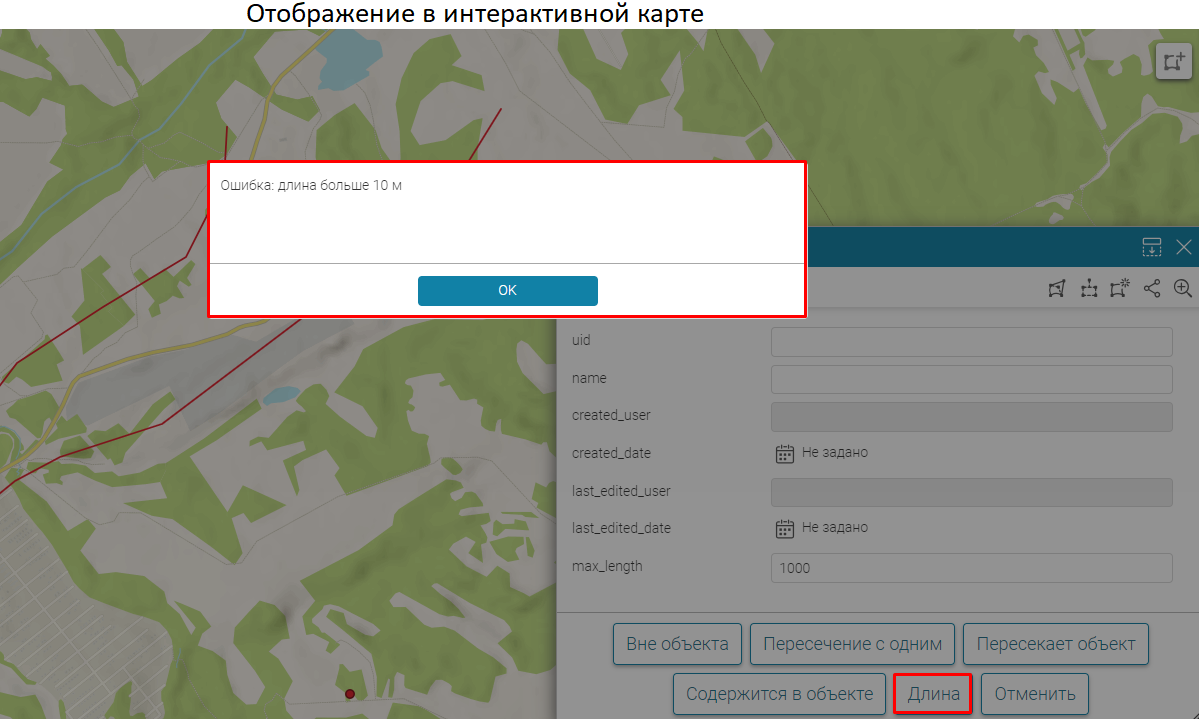Viewport: 1199px width, 719px height.
Task: Click the 'Отменить' button
Action: coord(1034,694)
